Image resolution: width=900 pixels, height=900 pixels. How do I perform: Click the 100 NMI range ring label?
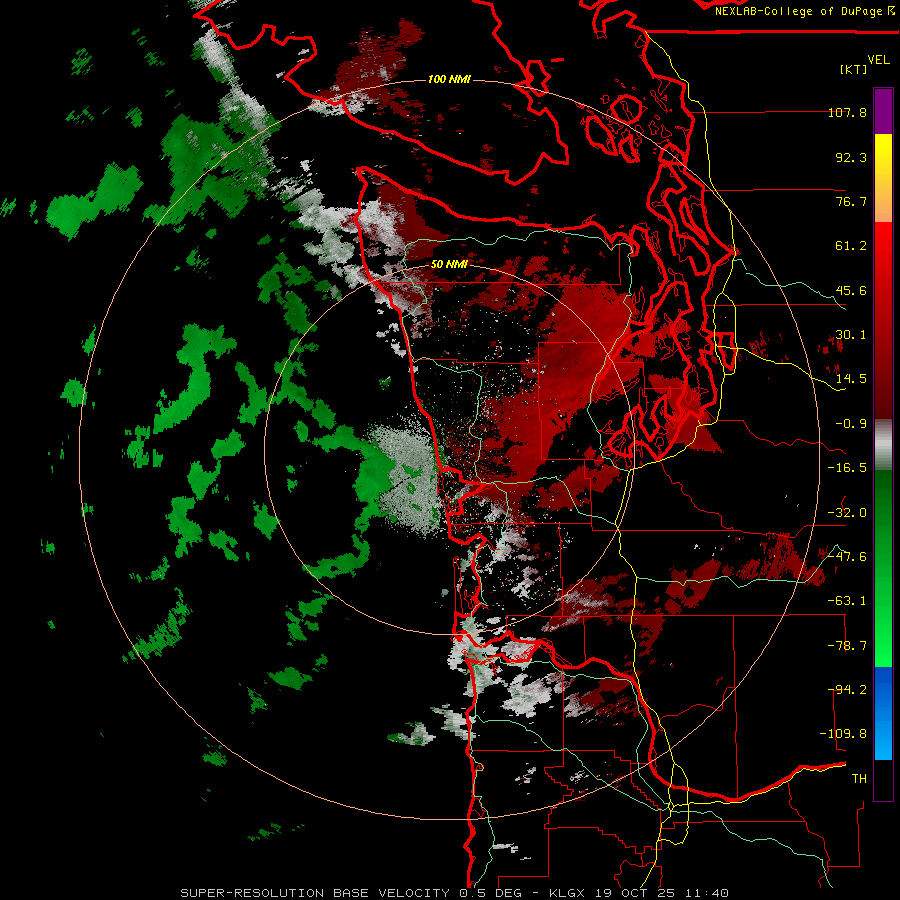tap(449, 79)
